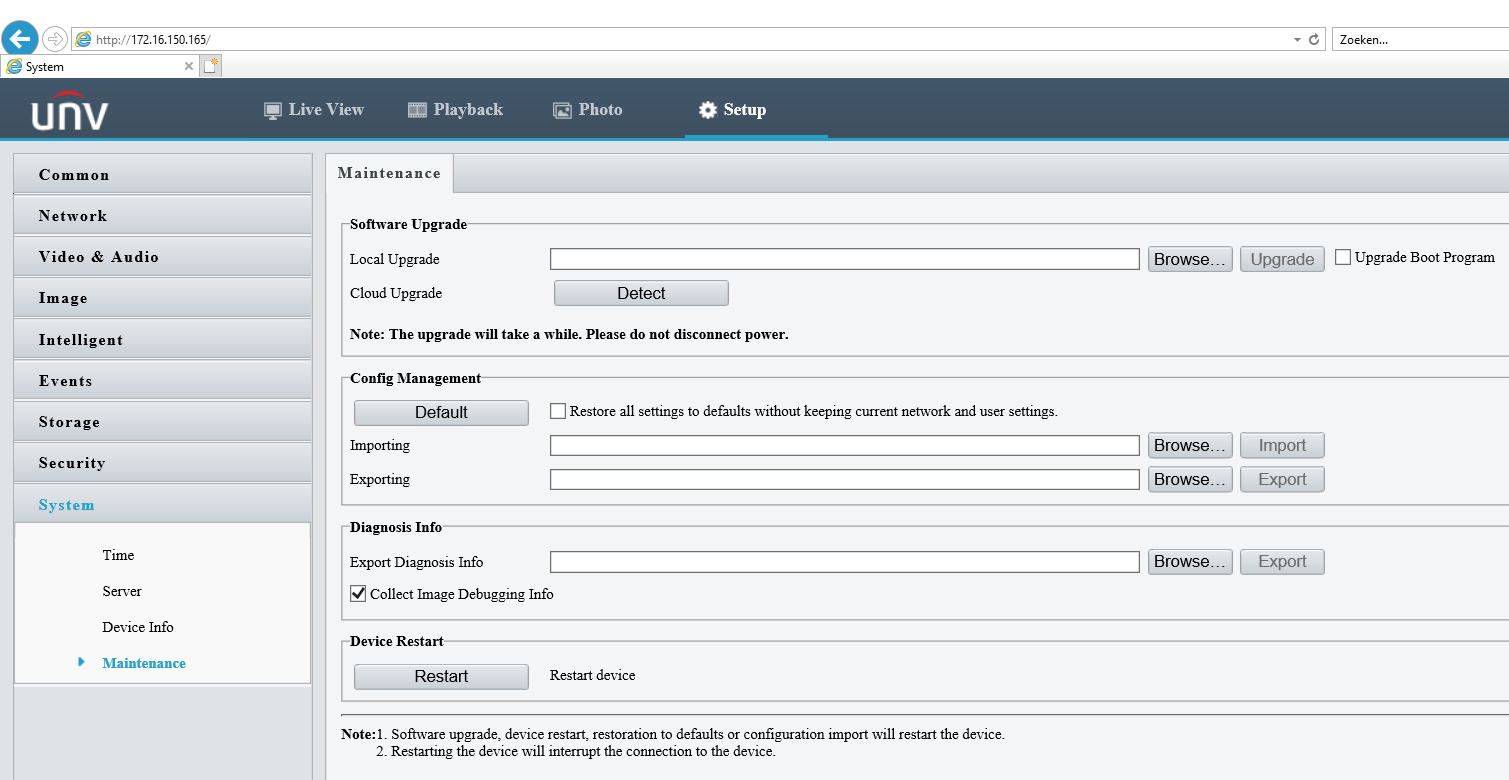The width and height of the screenshot is (1509, 780).
Task: Open Playback film strip icon
Action: coord(417,110)
